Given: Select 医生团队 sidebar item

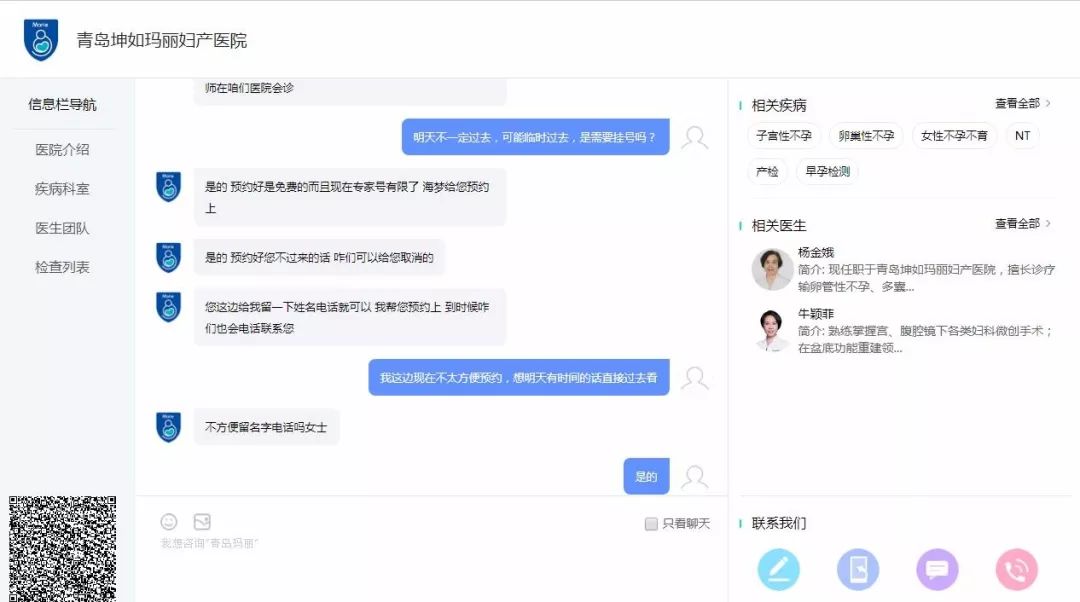Looking at the screenshot, I should click(x=62, y=229).
